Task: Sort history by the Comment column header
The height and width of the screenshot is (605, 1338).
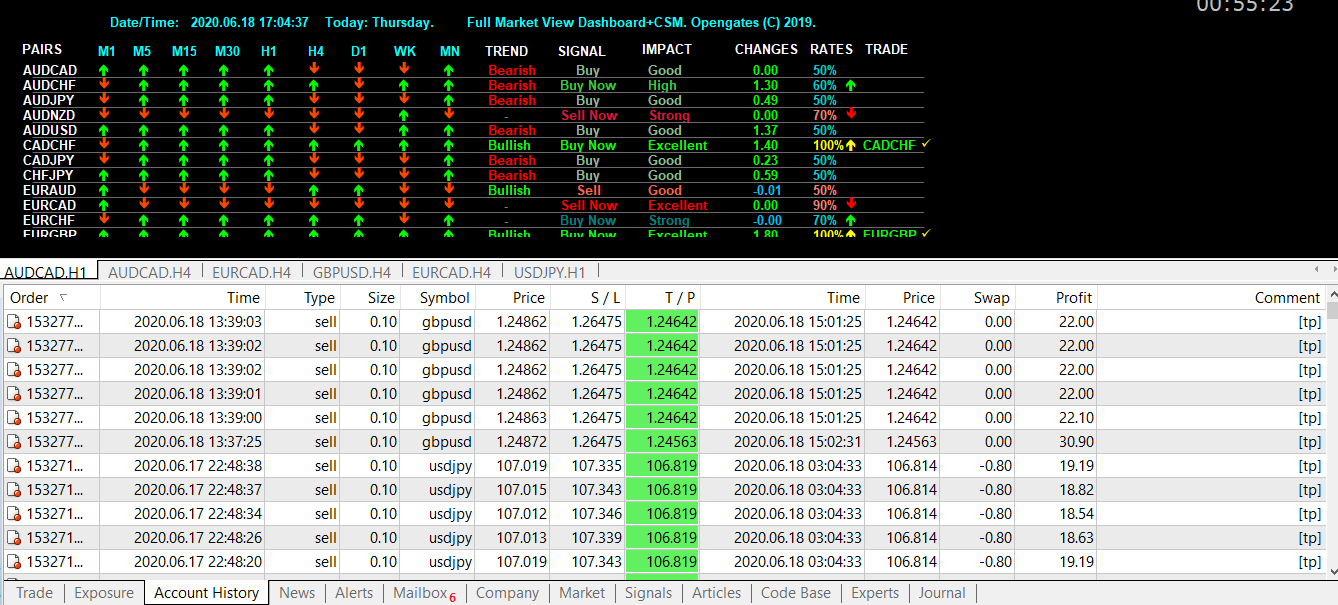Action: [x=1212, y=297]
